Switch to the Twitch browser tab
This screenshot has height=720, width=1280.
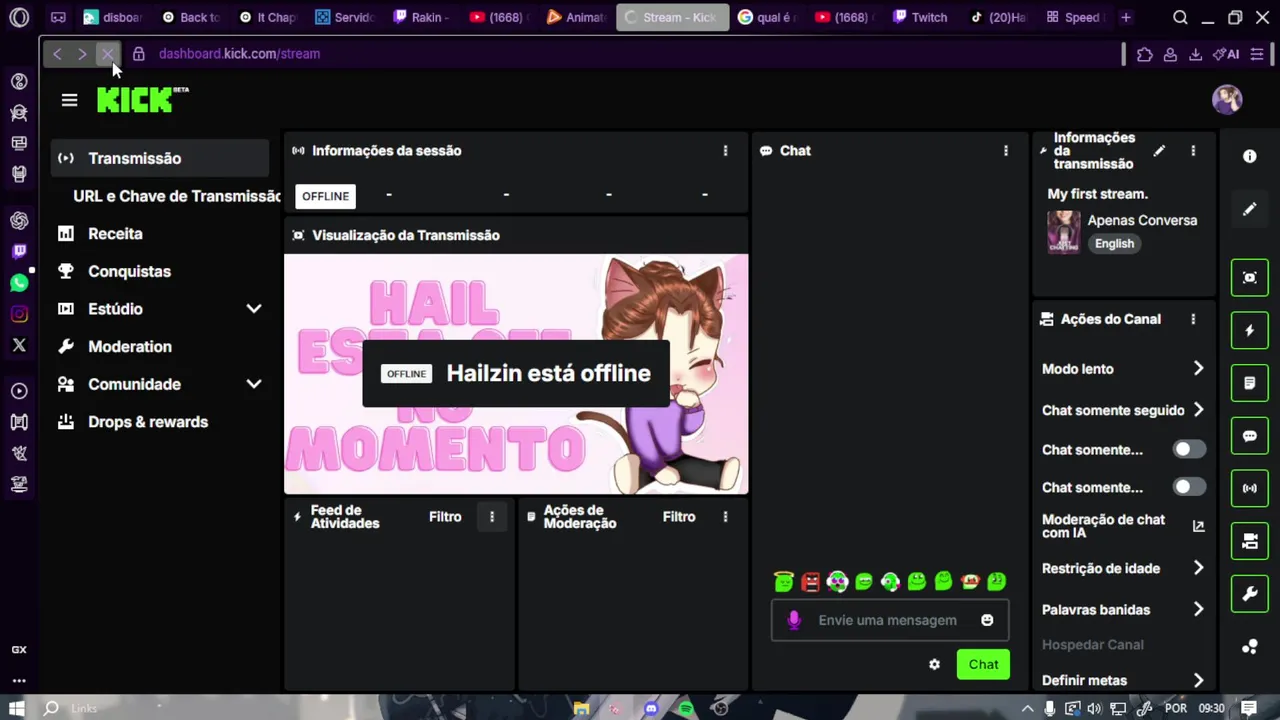tap(921, 17)
